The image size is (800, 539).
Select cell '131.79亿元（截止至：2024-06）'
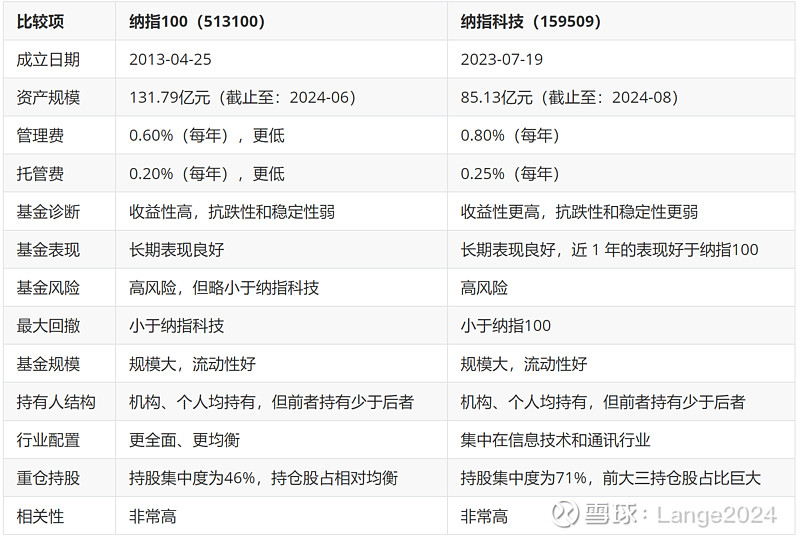click(242, 97)
